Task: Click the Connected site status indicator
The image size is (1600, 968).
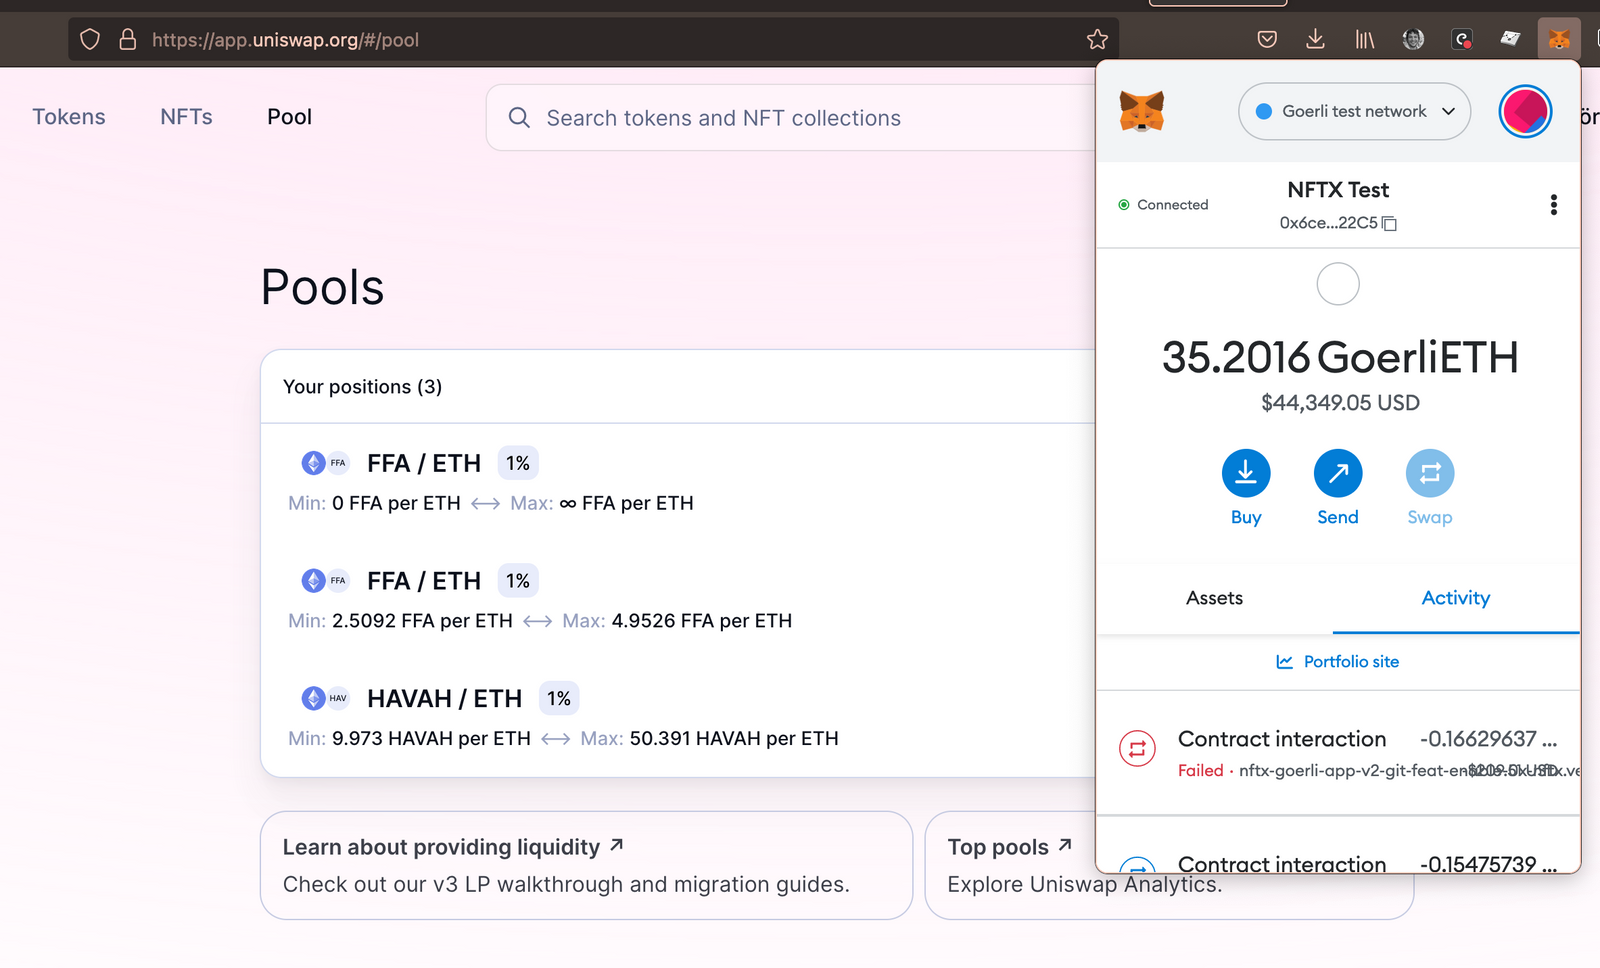Action: [x=1163, y=205]
